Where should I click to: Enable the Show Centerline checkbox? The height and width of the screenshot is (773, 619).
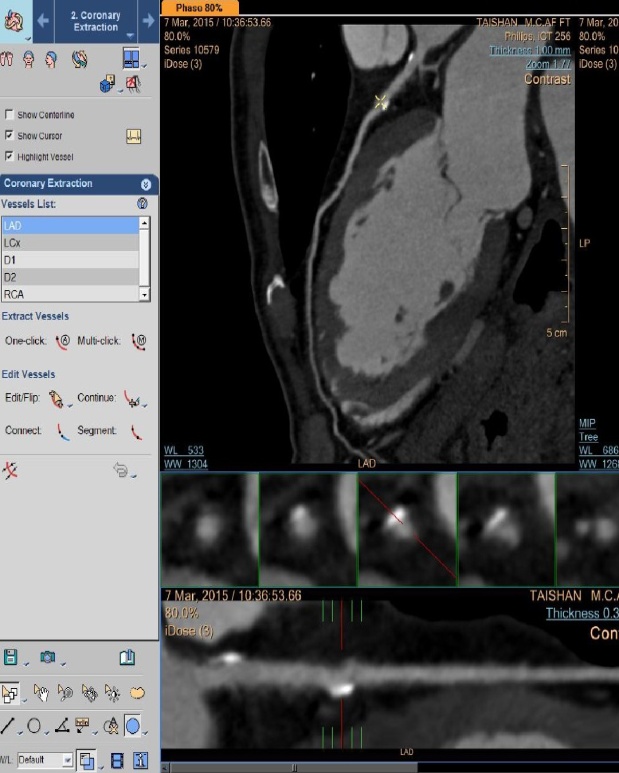[9, 115]
